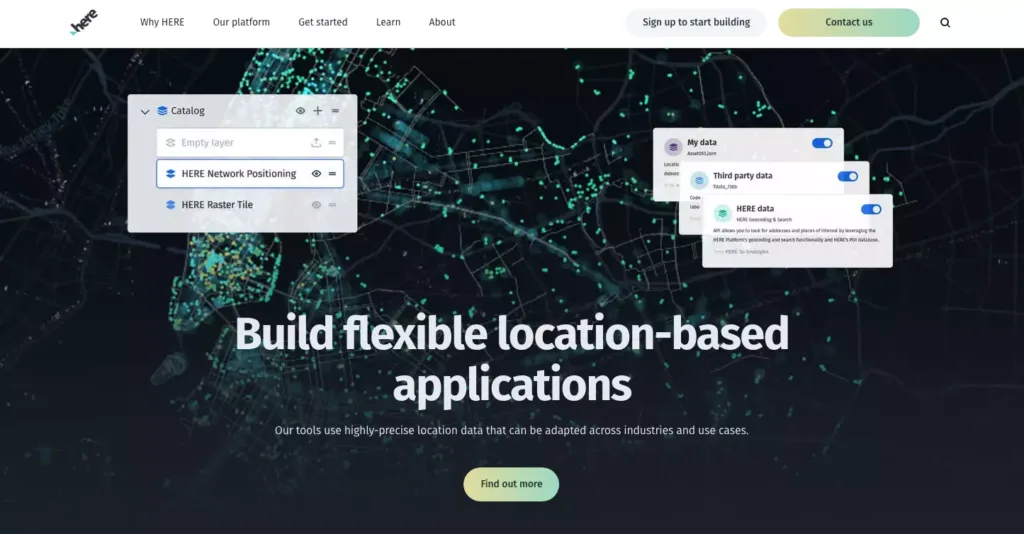Click the HERE Raster Tile layer icon
Image resolution: width=1024 pixels, height=534 pixels.
(x=170, y=204)
